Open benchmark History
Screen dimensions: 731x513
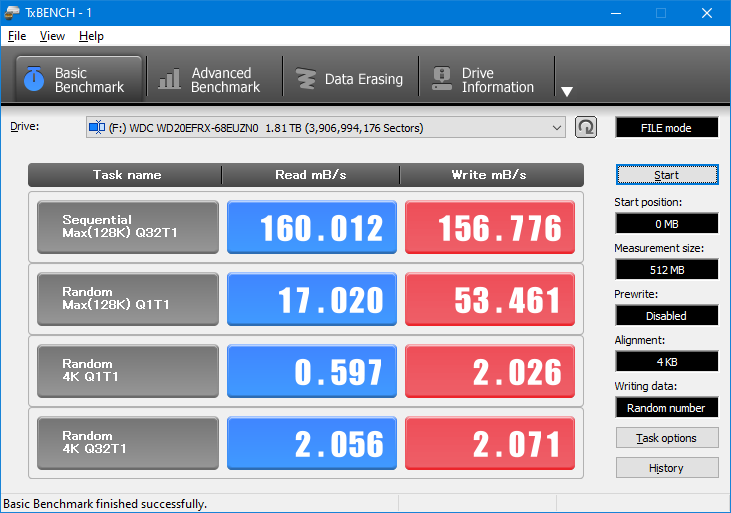point(667,468)
